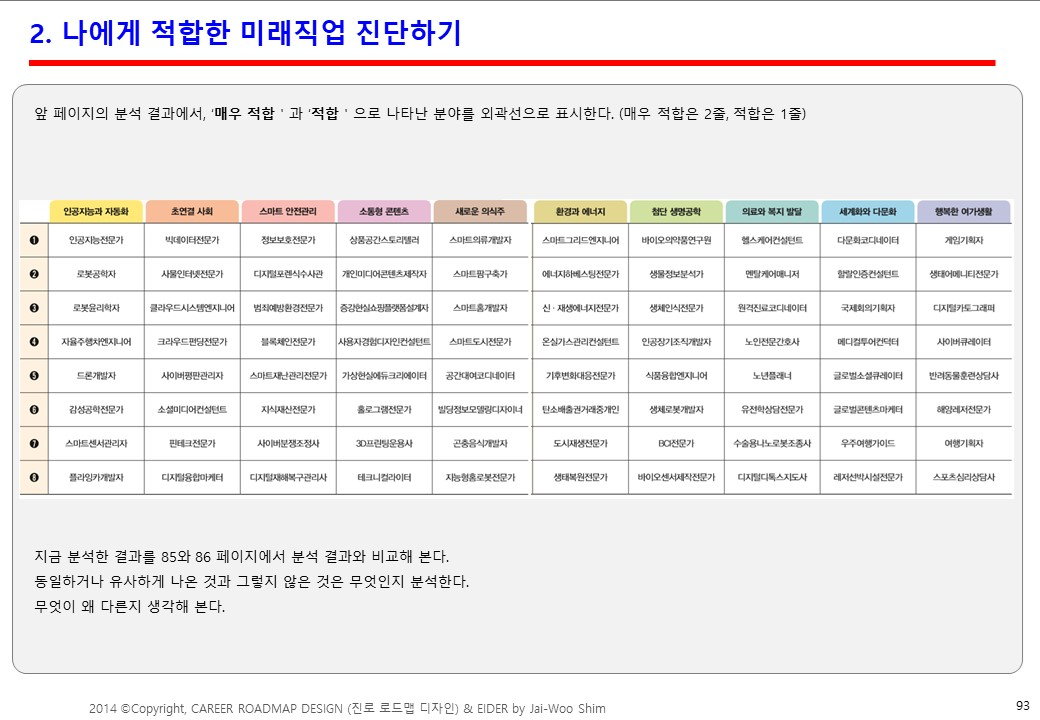1040x720 pixels.
Task: Select the '스마트의류개발자' cell
Action: pos(480,240)
